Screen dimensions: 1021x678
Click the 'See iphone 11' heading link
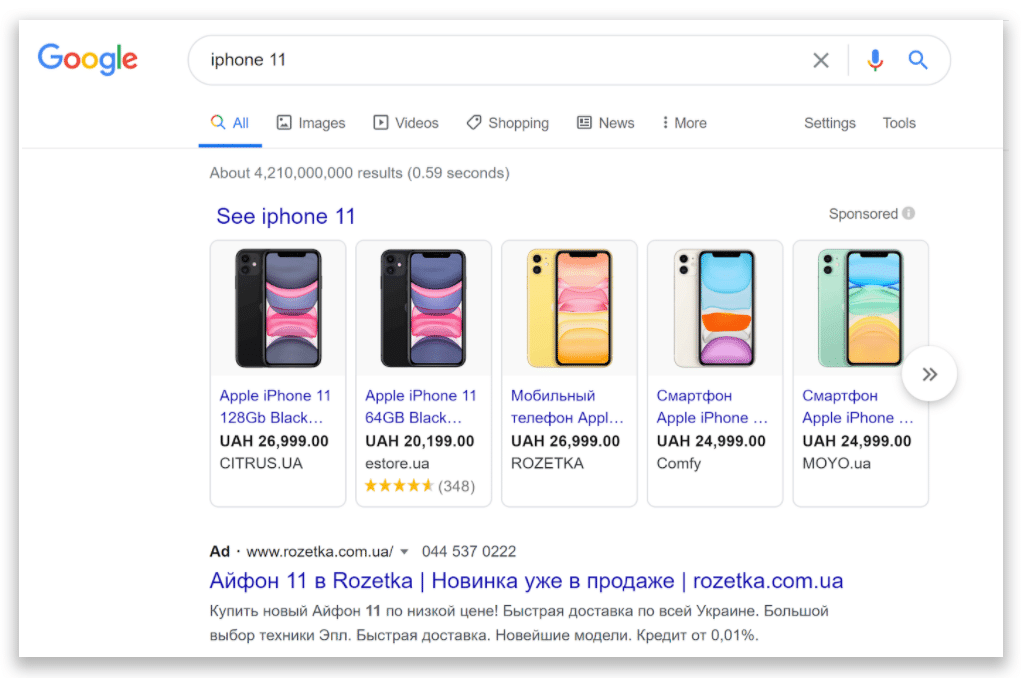285,216
